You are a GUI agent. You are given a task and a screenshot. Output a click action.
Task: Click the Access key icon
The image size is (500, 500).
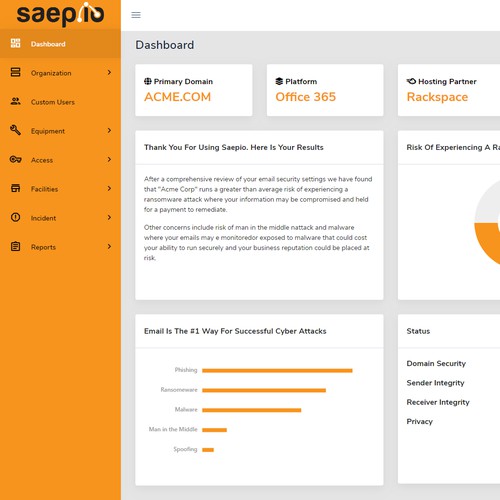click(15, 159)
